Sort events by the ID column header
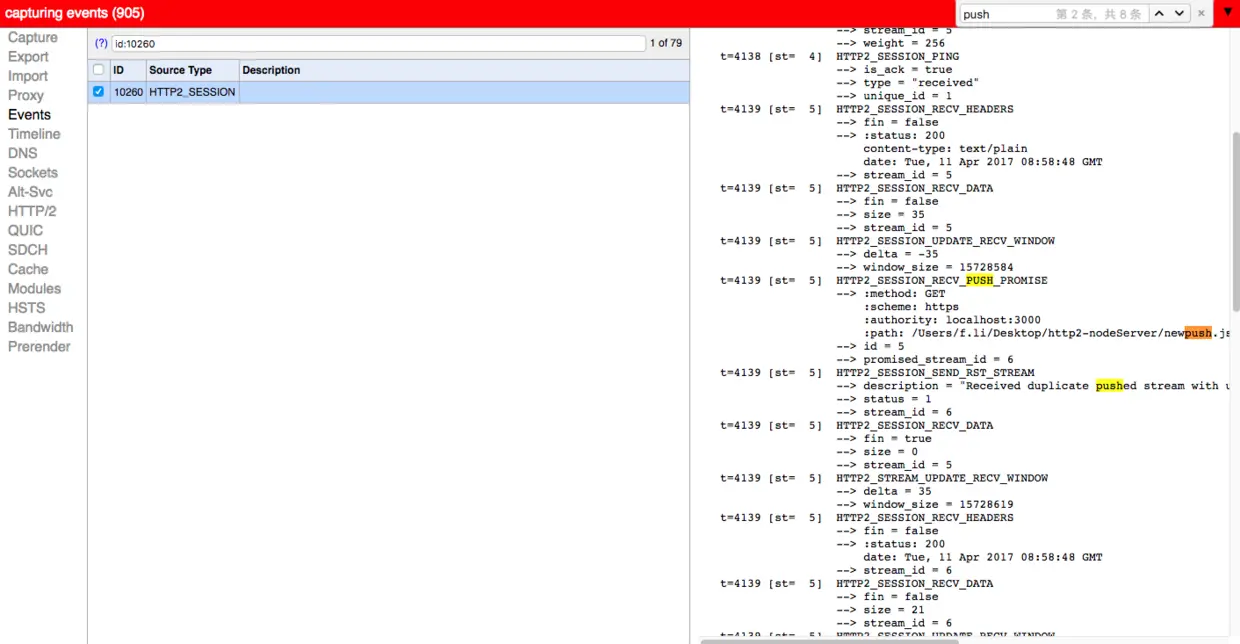Image resolution: width=1240 pixels, height=644 pixels. click(x=119, y=69)
